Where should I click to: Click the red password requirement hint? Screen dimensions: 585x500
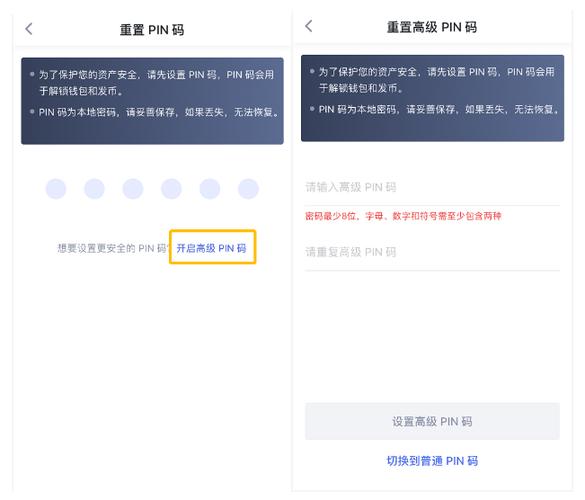[x=403, y=216]
